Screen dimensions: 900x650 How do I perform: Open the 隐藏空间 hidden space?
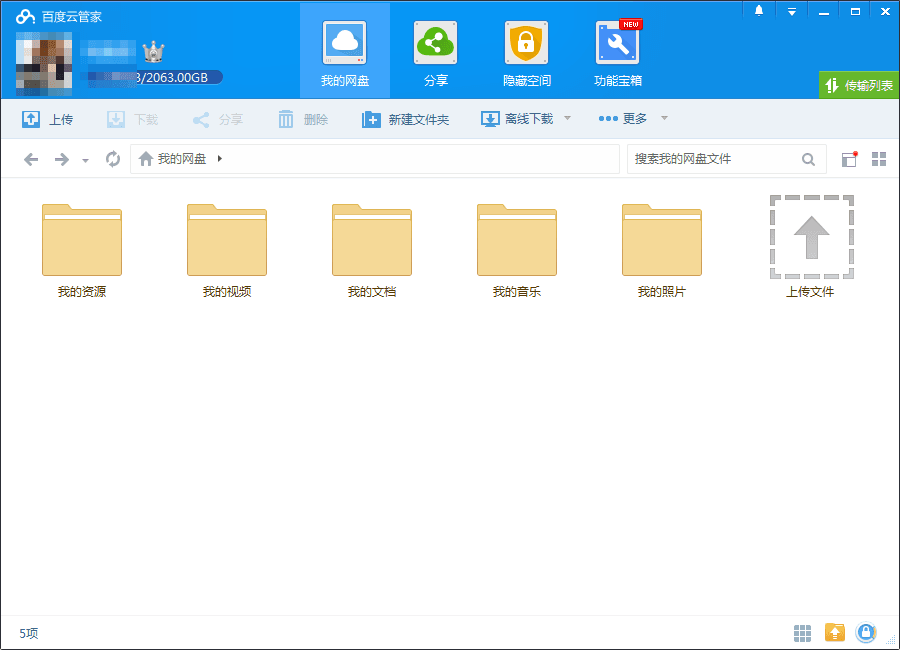click(526, 50)
